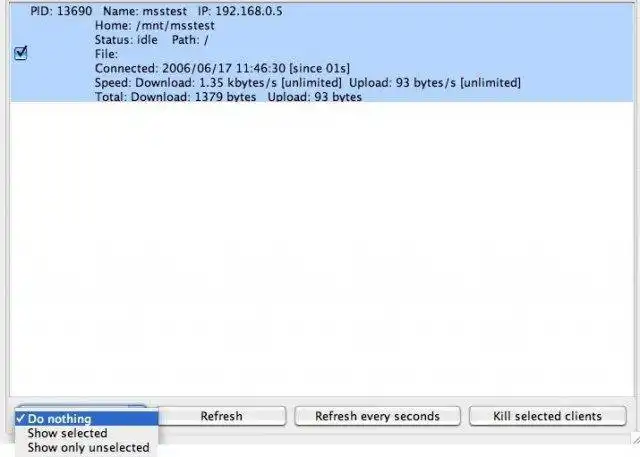Click the checkmark beside "Do nothing"
This screenshot has height=457, width=640.
coord(21,418)
